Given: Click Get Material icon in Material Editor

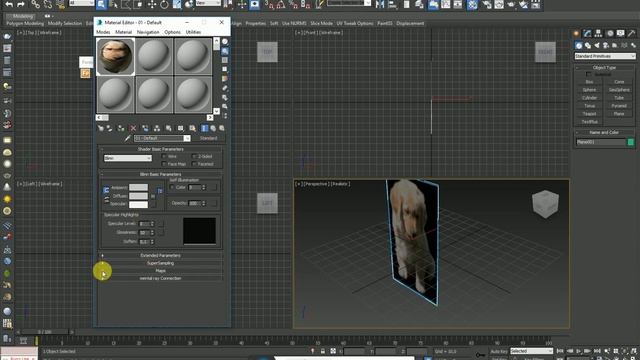Looking at the screenshot, I should tap(100, 128).
